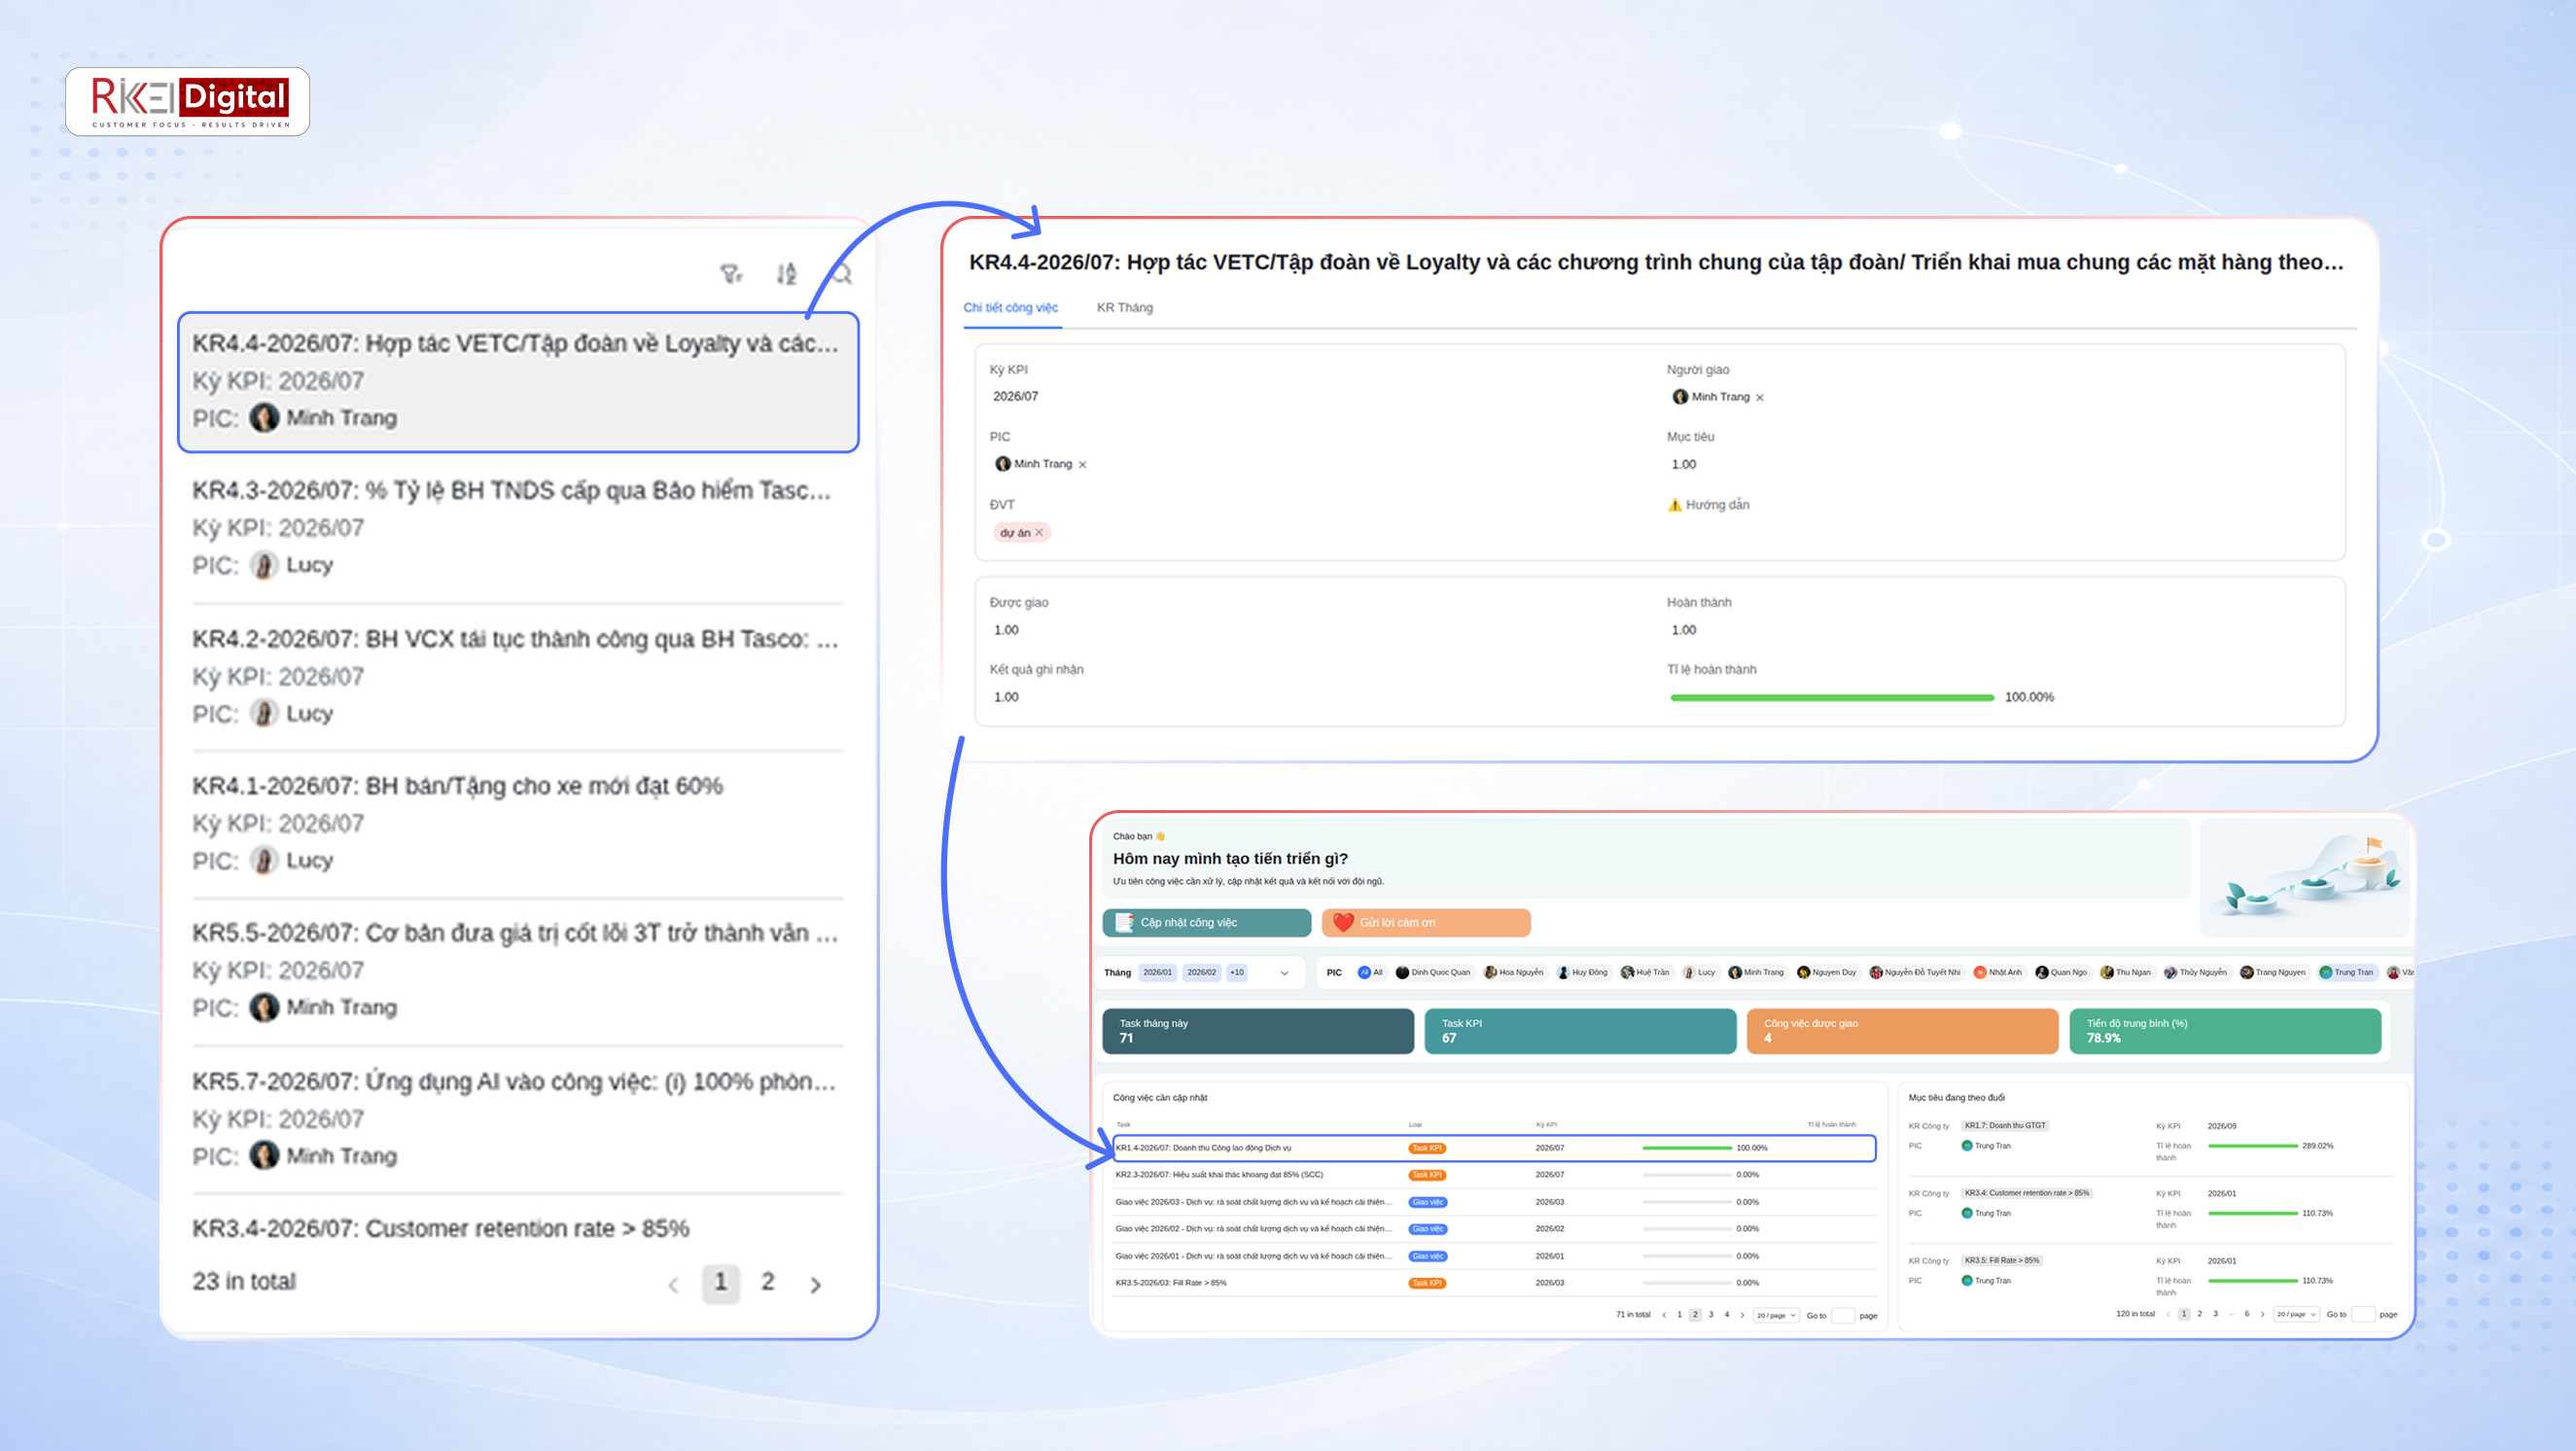Click previous page arrow in the 71-total task table
The width and height of the screenshot is (2576, 1451).
(1664, 1315)
